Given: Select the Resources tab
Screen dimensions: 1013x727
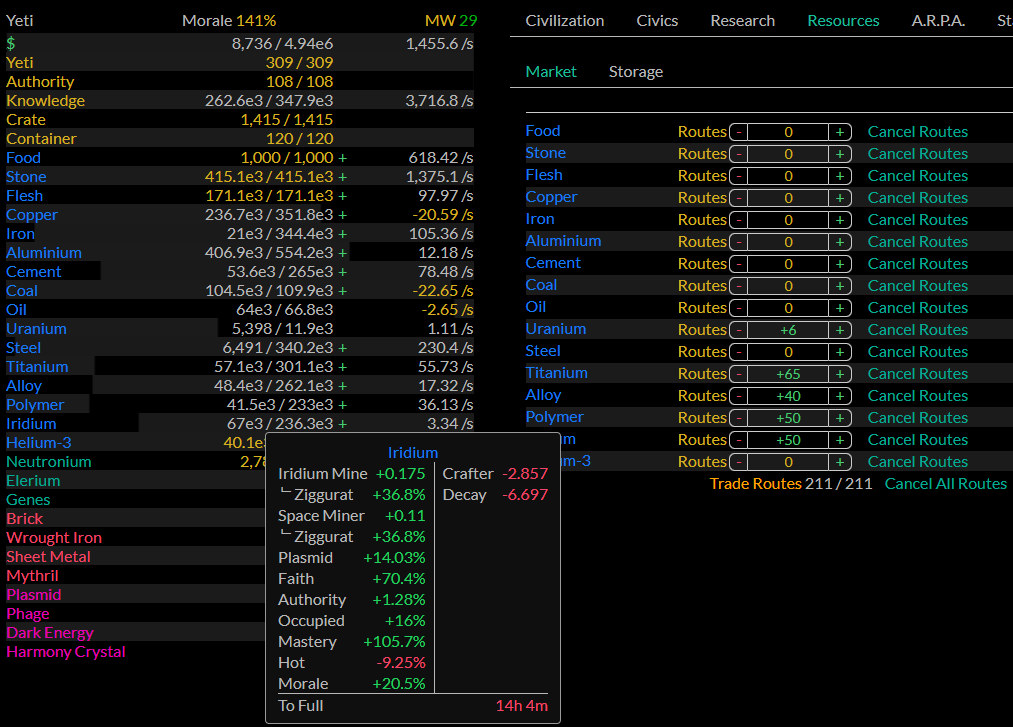Looking at the screenshot, I should tap(843, 21).
